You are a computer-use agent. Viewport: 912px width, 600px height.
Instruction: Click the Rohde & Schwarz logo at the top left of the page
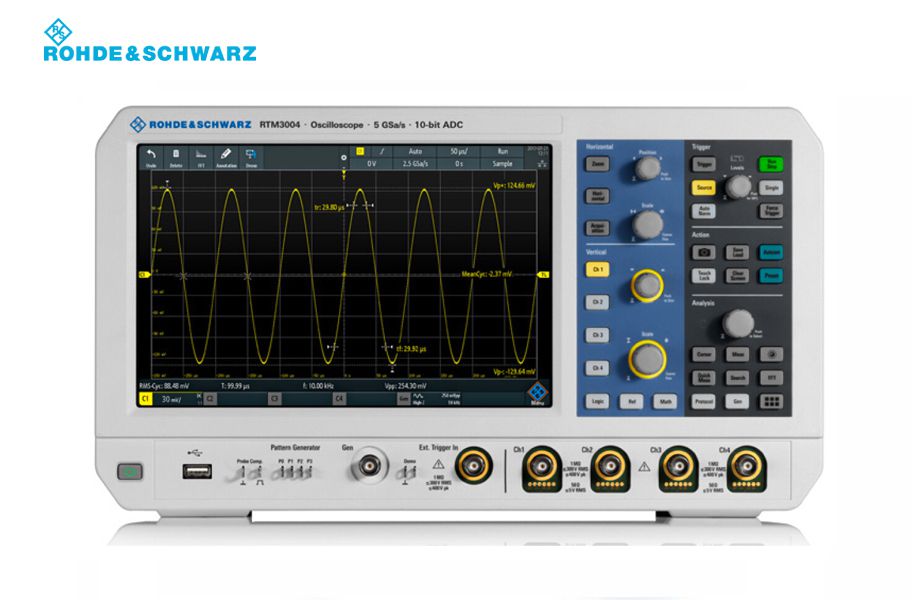150,40
